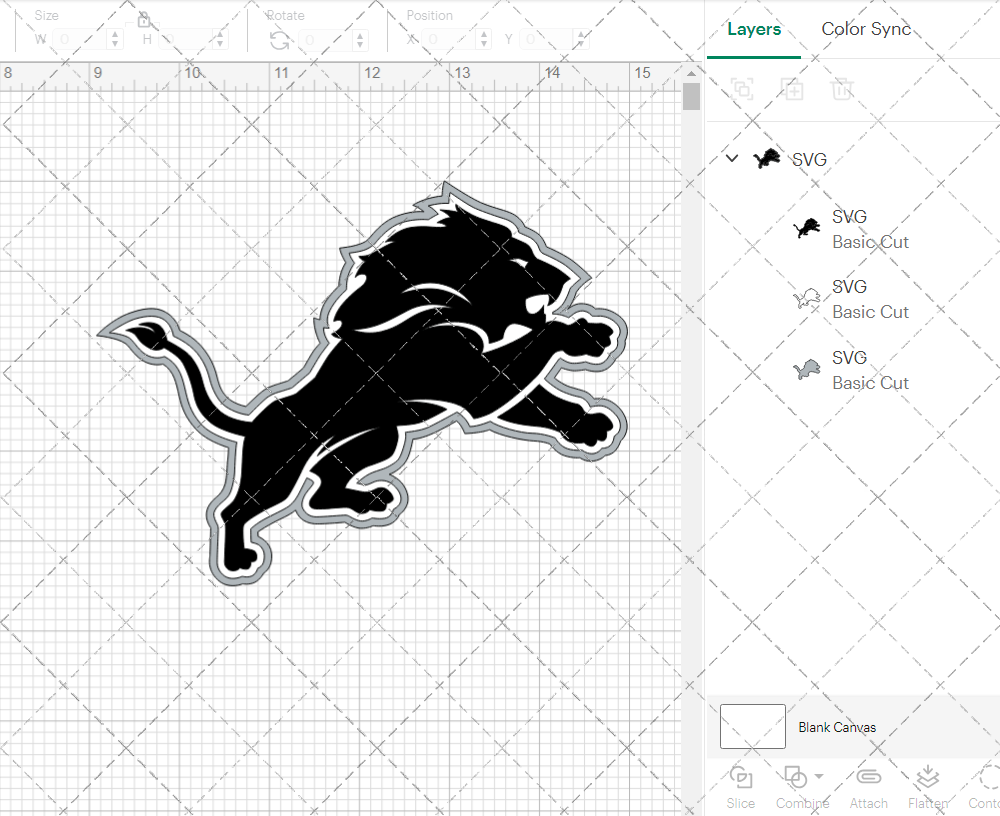This screenshot has height=816, width=1000.
Task: Select the white outline lion SVG layer
Action: (x=850, y=299)
